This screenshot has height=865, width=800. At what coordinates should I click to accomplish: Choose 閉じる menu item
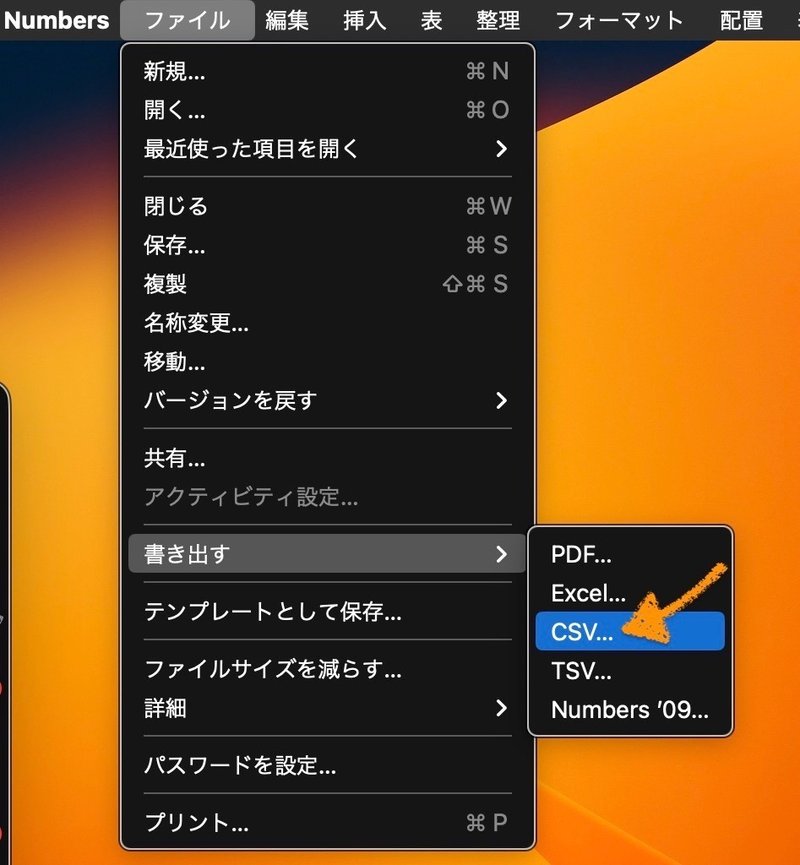327,206
